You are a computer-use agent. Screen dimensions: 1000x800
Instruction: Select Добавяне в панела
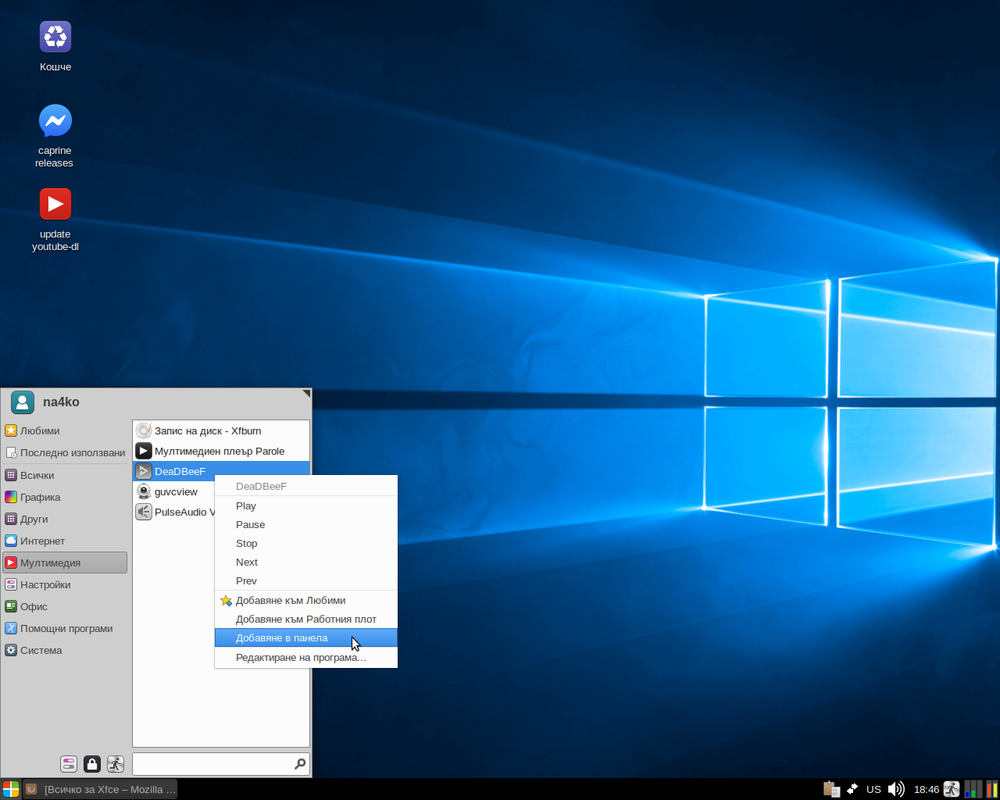coord(306,638)
